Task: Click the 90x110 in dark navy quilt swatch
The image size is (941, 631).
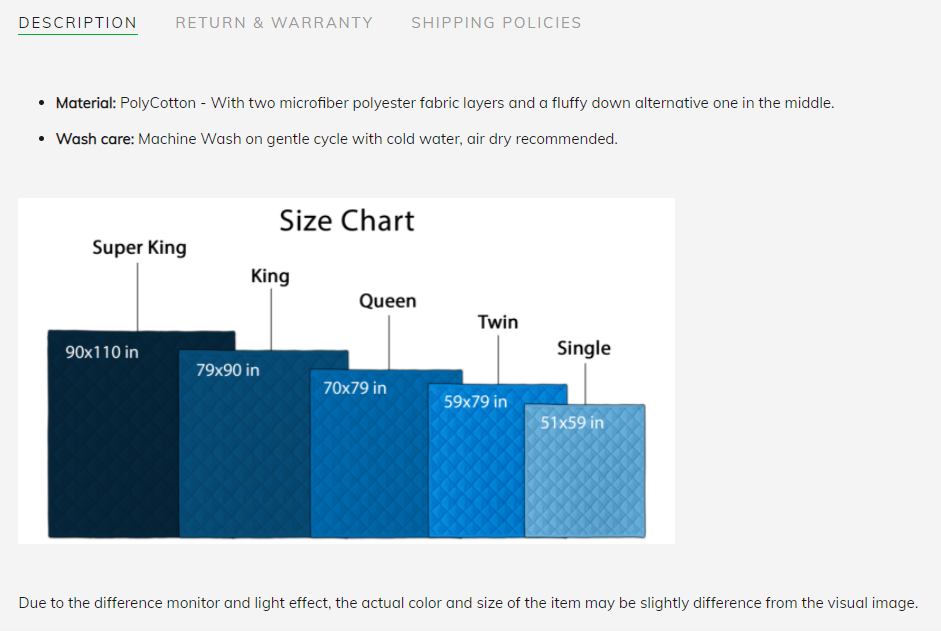Action: [x=113, y=433]
